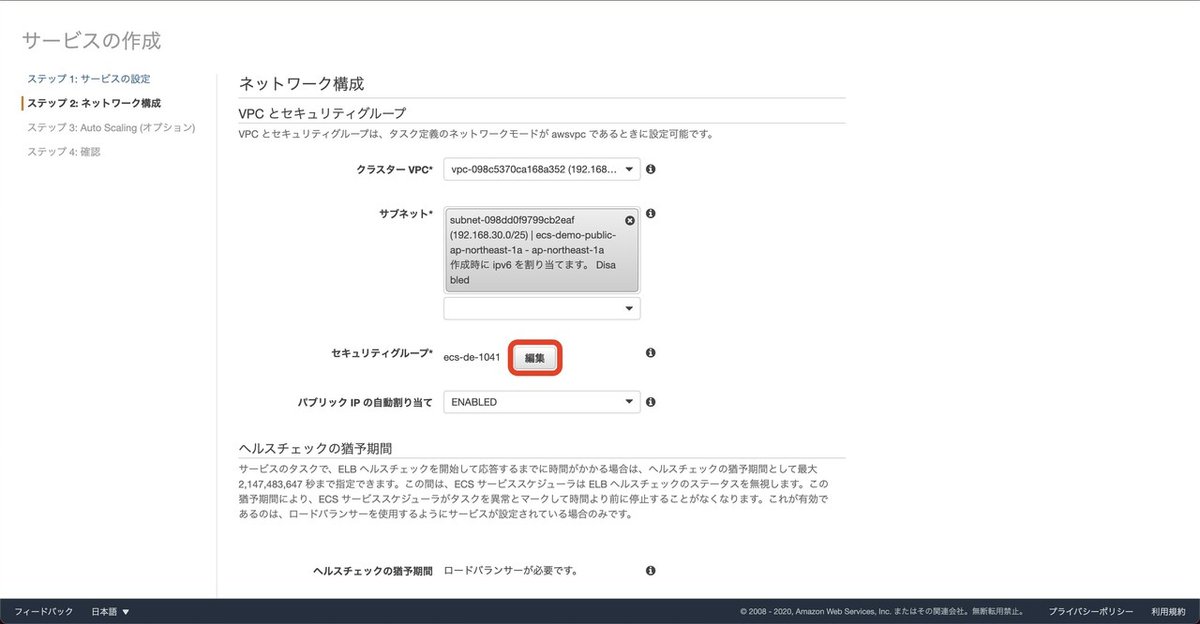Click the フィードバック footer link
1200x624 pixels.
pos(43,612)
